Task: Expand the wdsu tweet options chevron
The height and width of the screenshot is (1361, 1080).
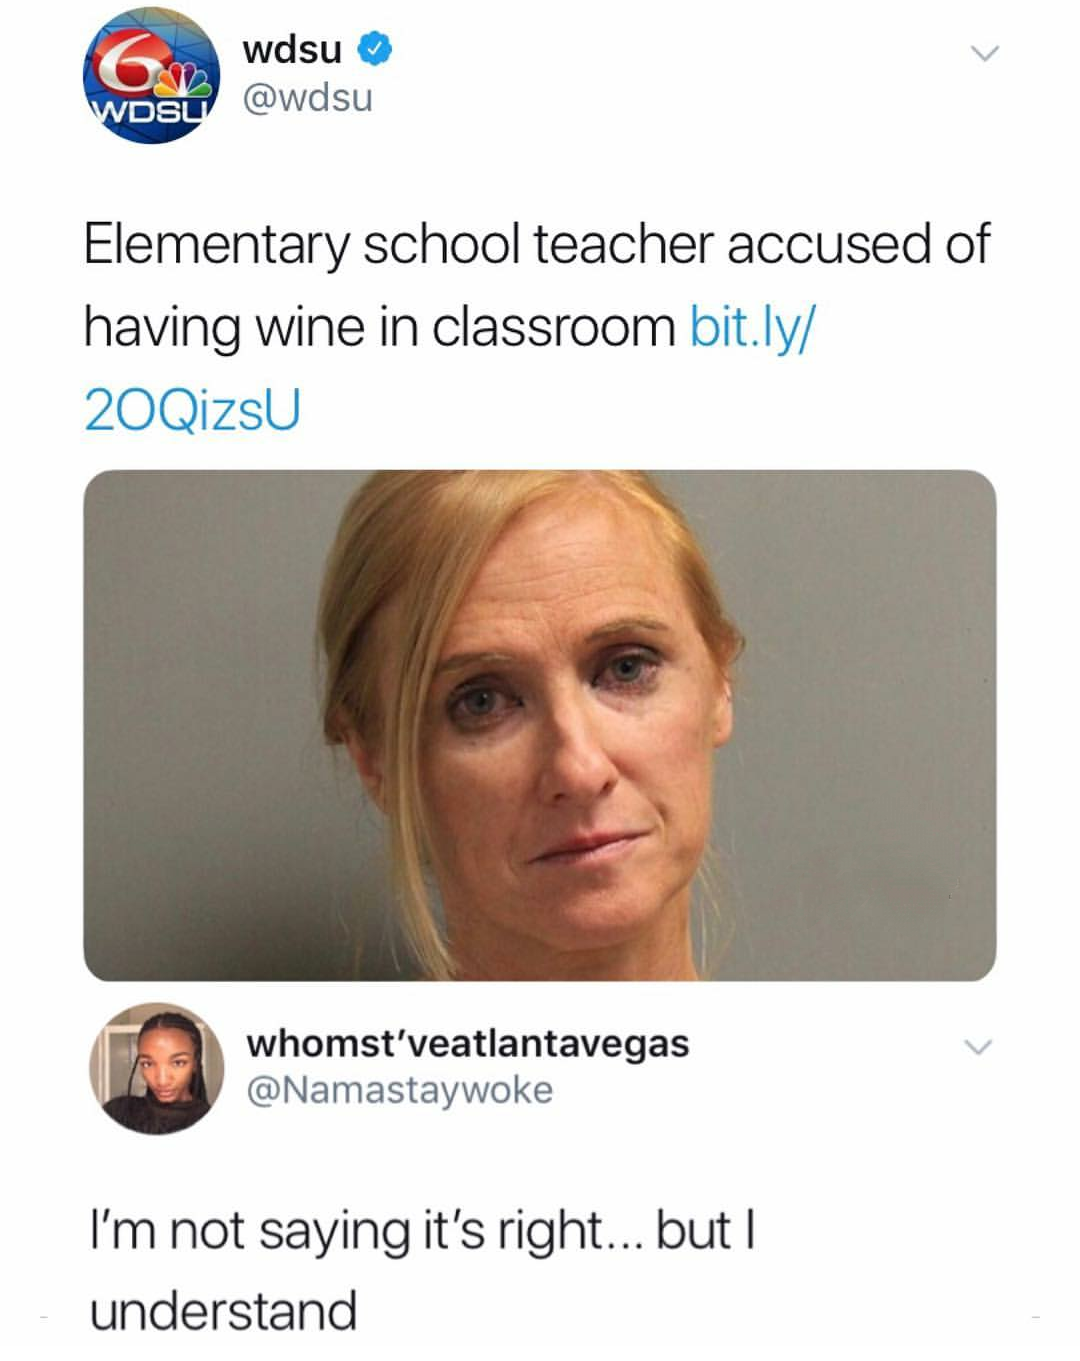Action: pos(985,52)
